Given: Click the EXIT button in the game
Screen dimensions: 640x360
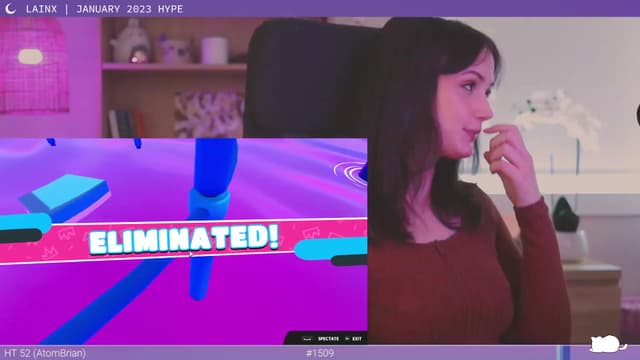Looking at the screenshot, I should tap(357, 339).
